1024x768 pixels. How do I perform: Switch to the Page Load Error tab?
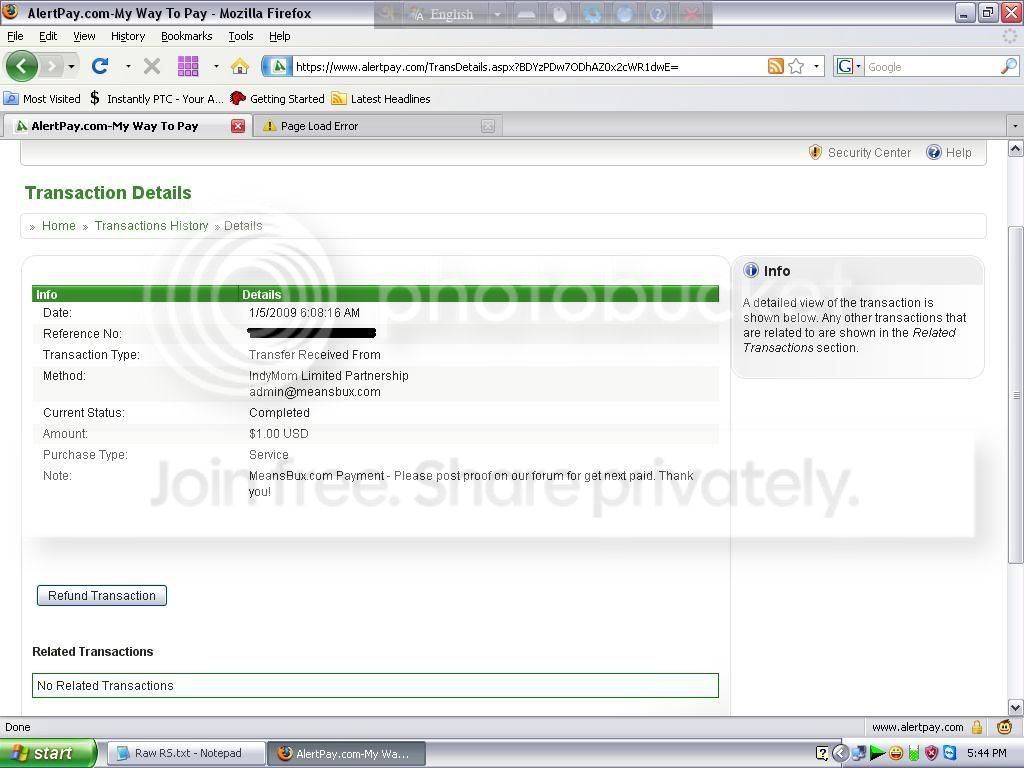click(x=376, y=126)
